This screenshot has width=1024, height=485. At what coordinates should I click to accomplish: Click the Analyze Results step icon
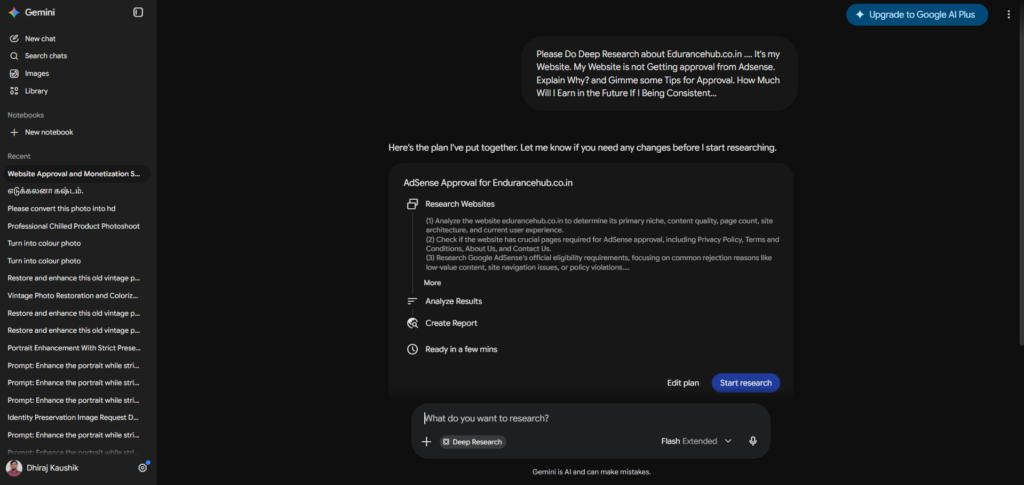412,302
